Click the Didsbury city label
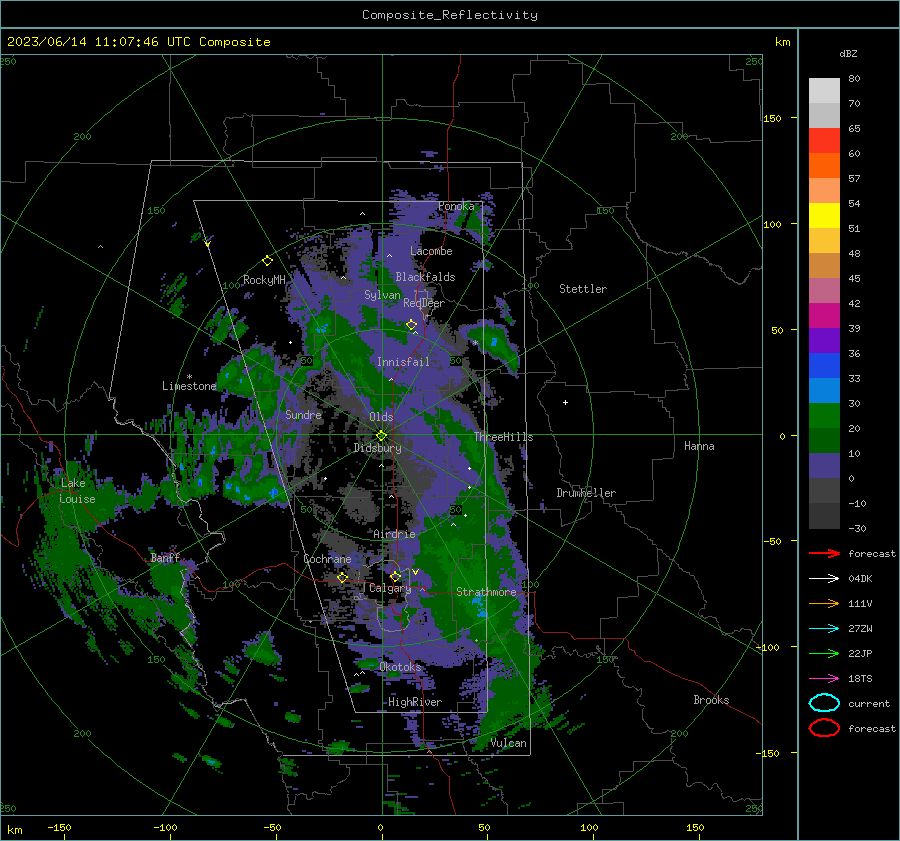Screen dimensions: 900x841 377,448
